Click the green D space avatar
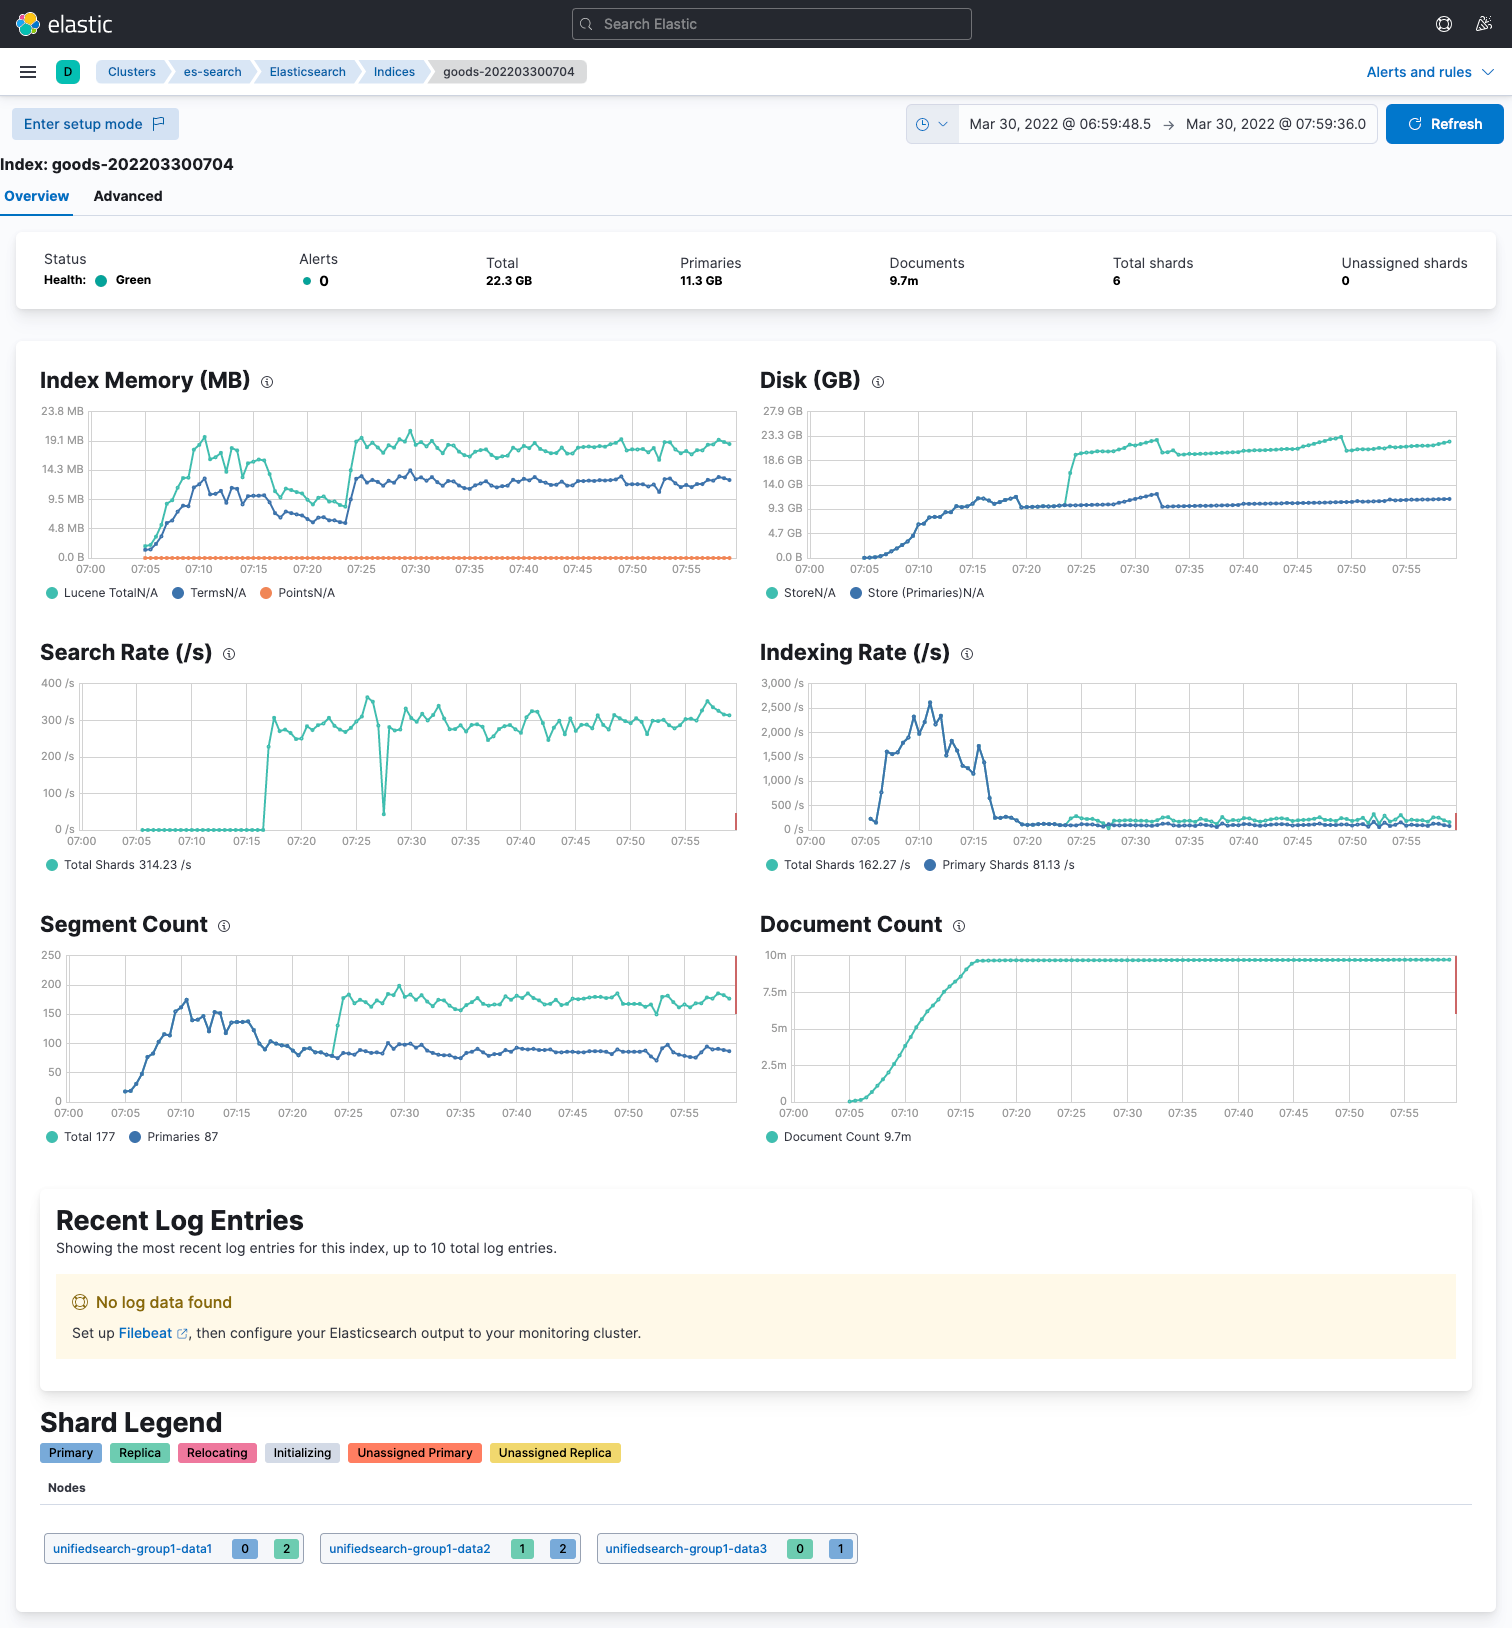Screen dimensions: 1512x1628 68,72
